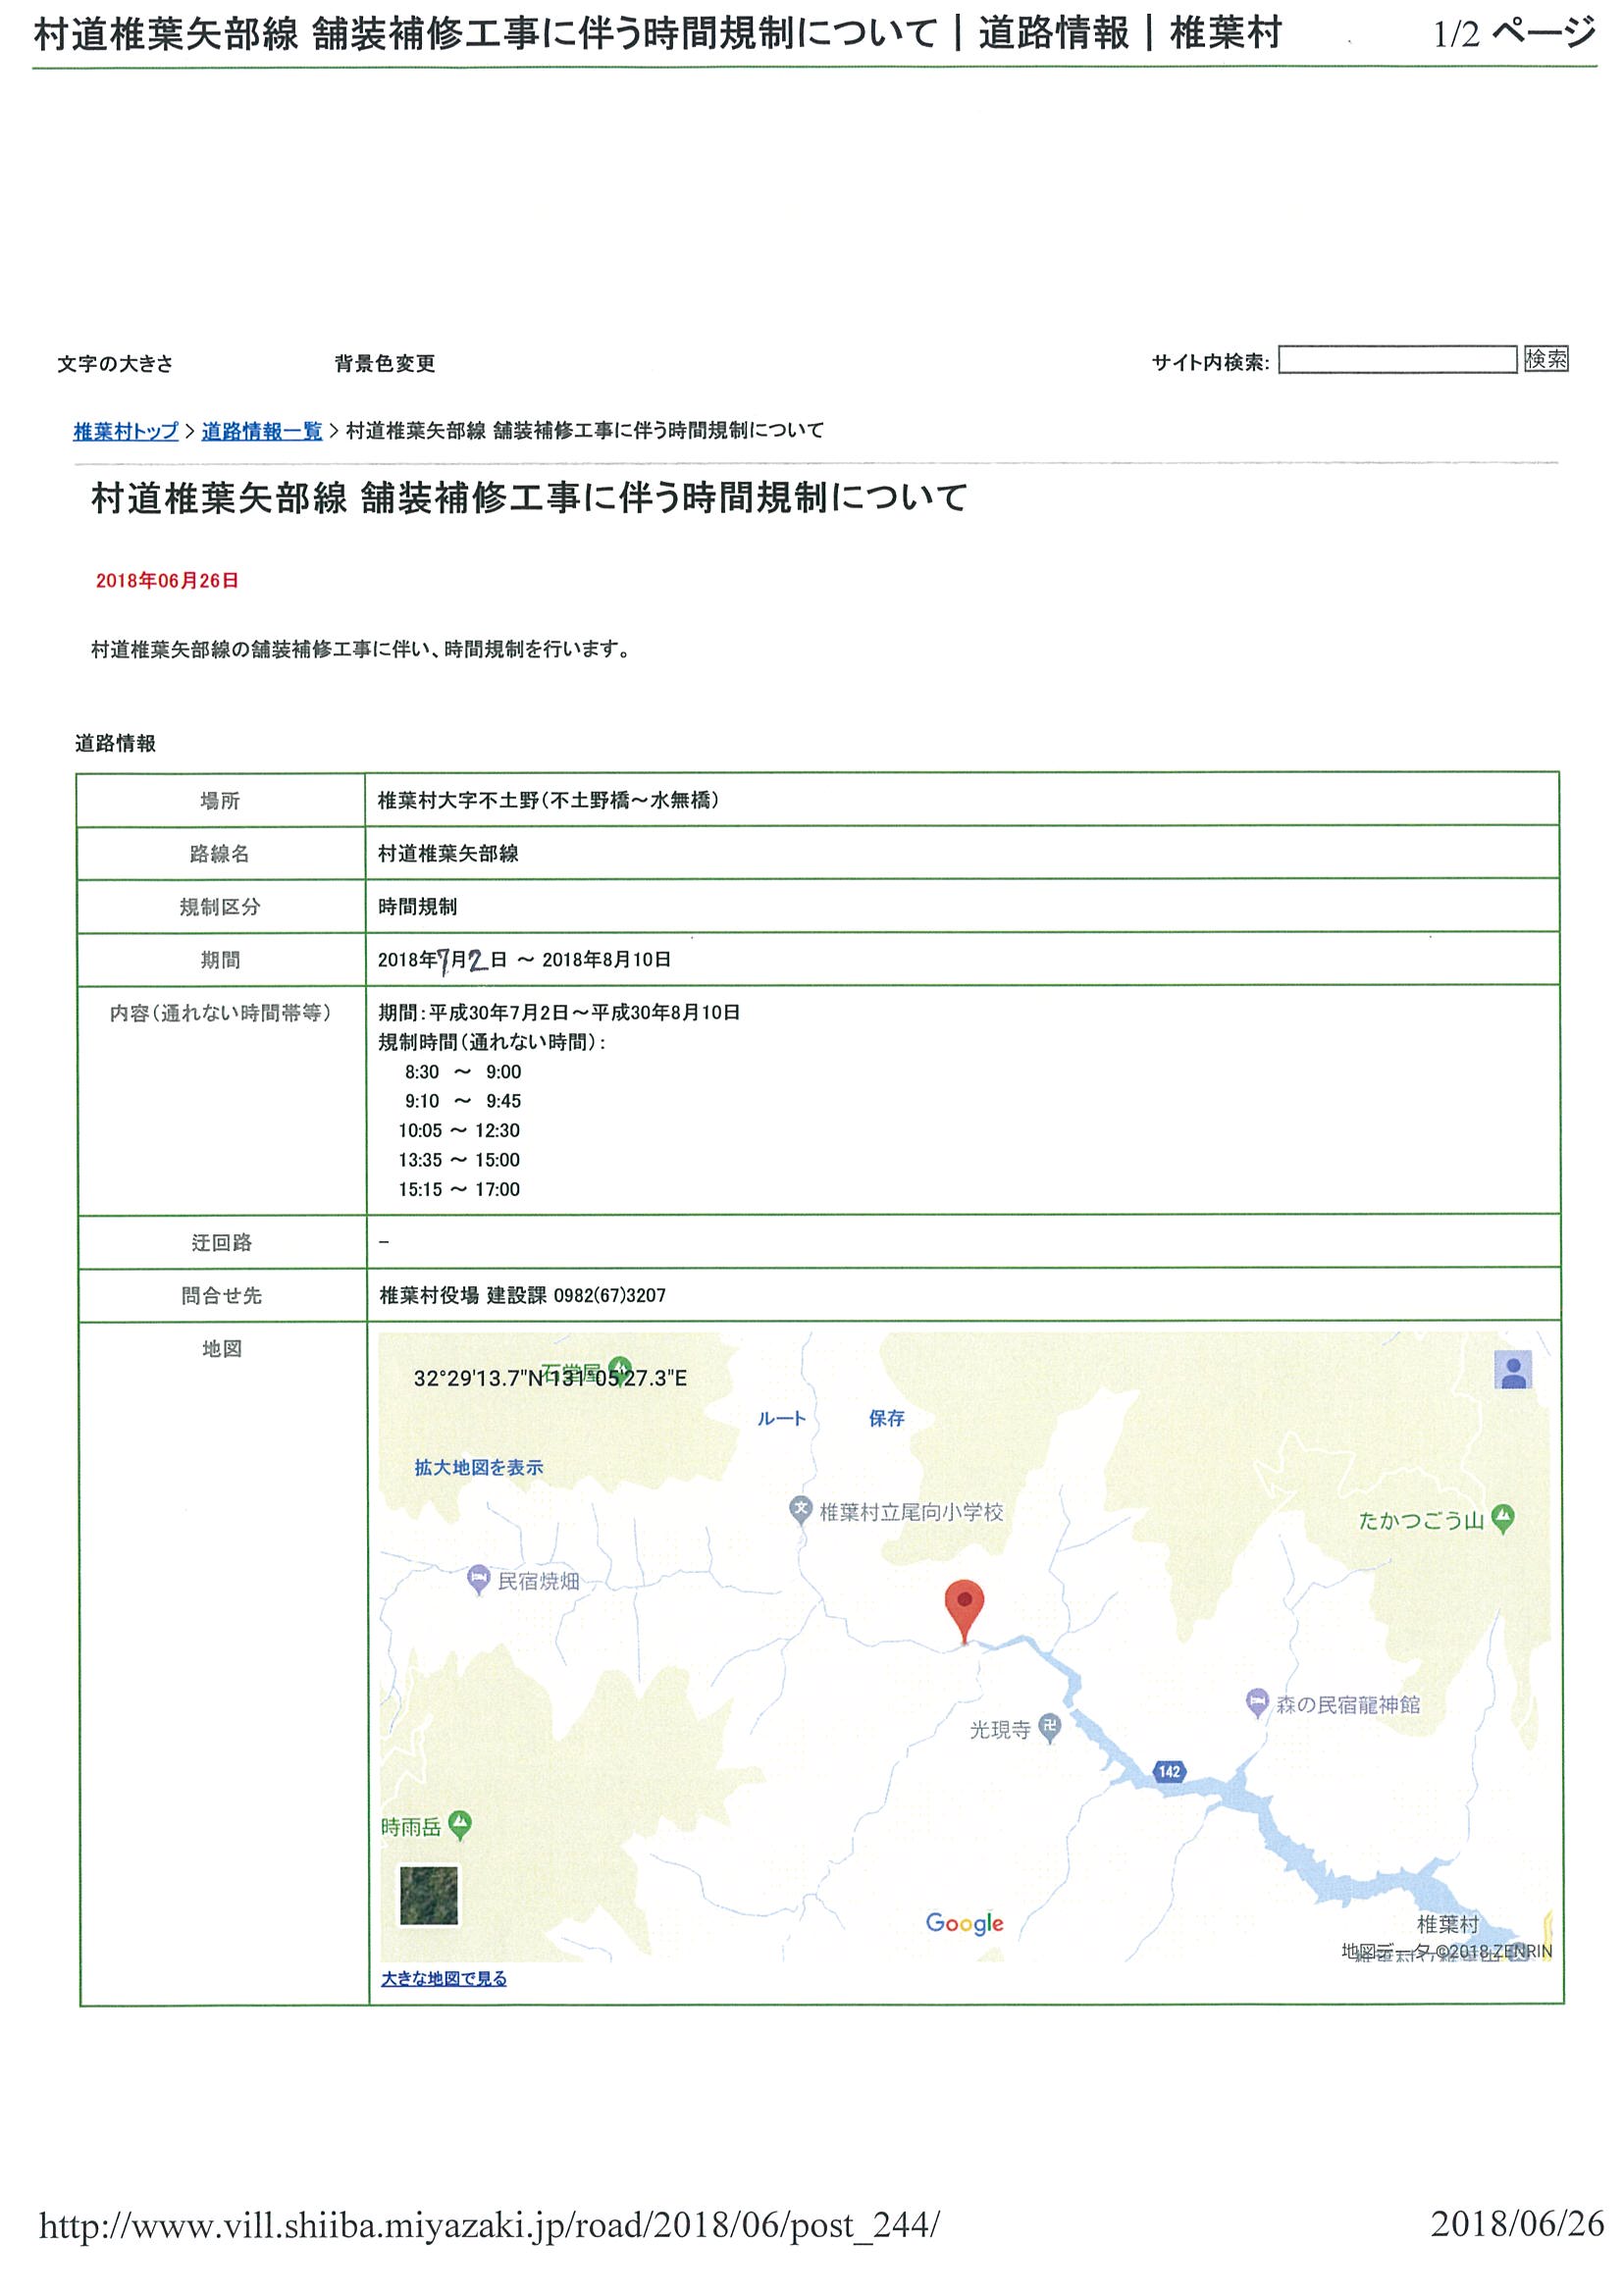Click the 保存 link on the map
The width and height of the screenshot is (1623, 2296).
886,1418
